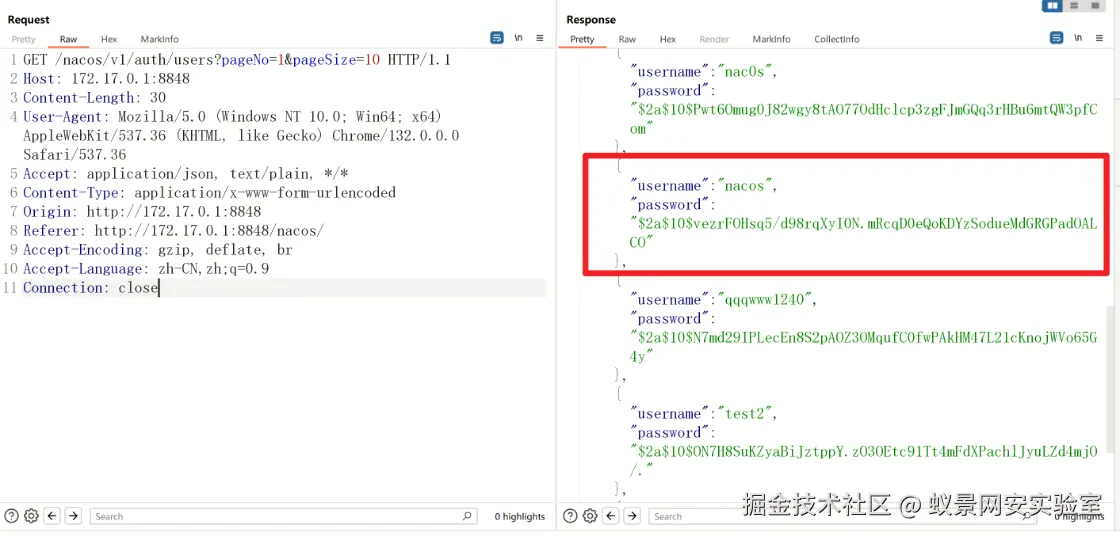Click the "nacos" username value in Response

747,186
